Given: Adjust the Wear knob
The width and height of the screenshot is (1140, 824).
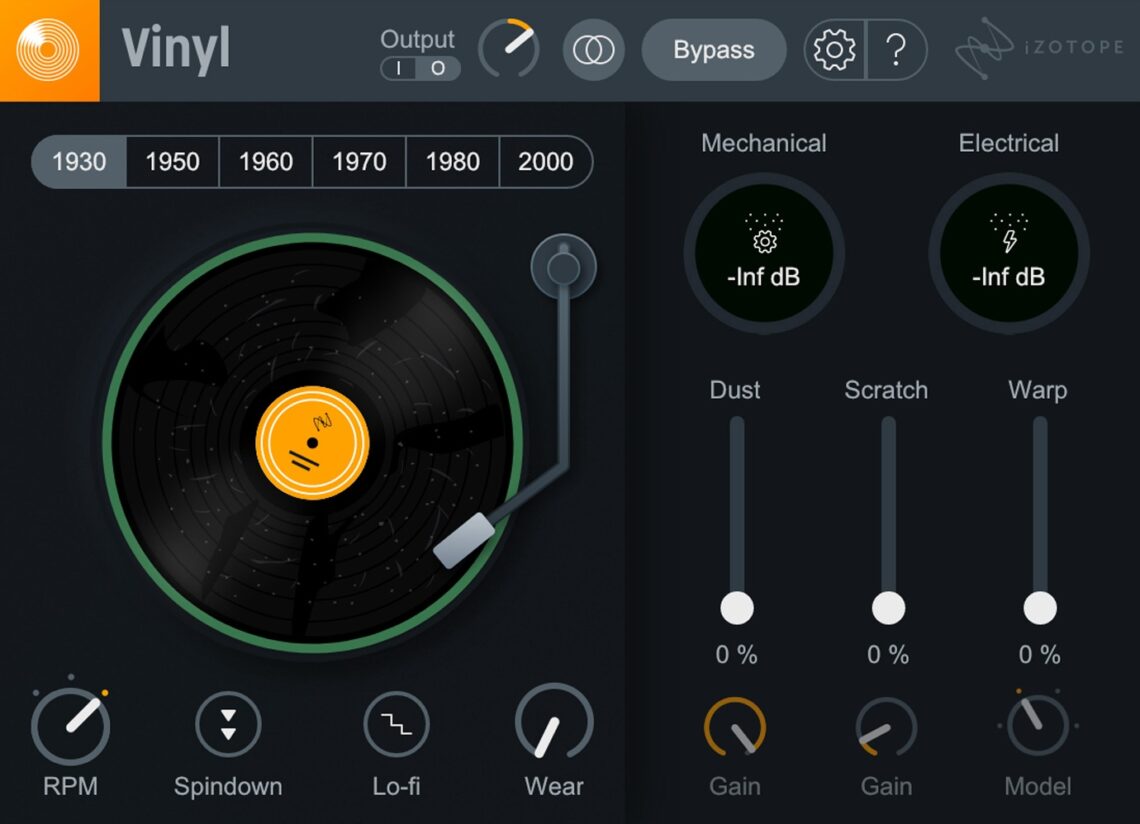Looking at the screenshot, I should point(553,724).
